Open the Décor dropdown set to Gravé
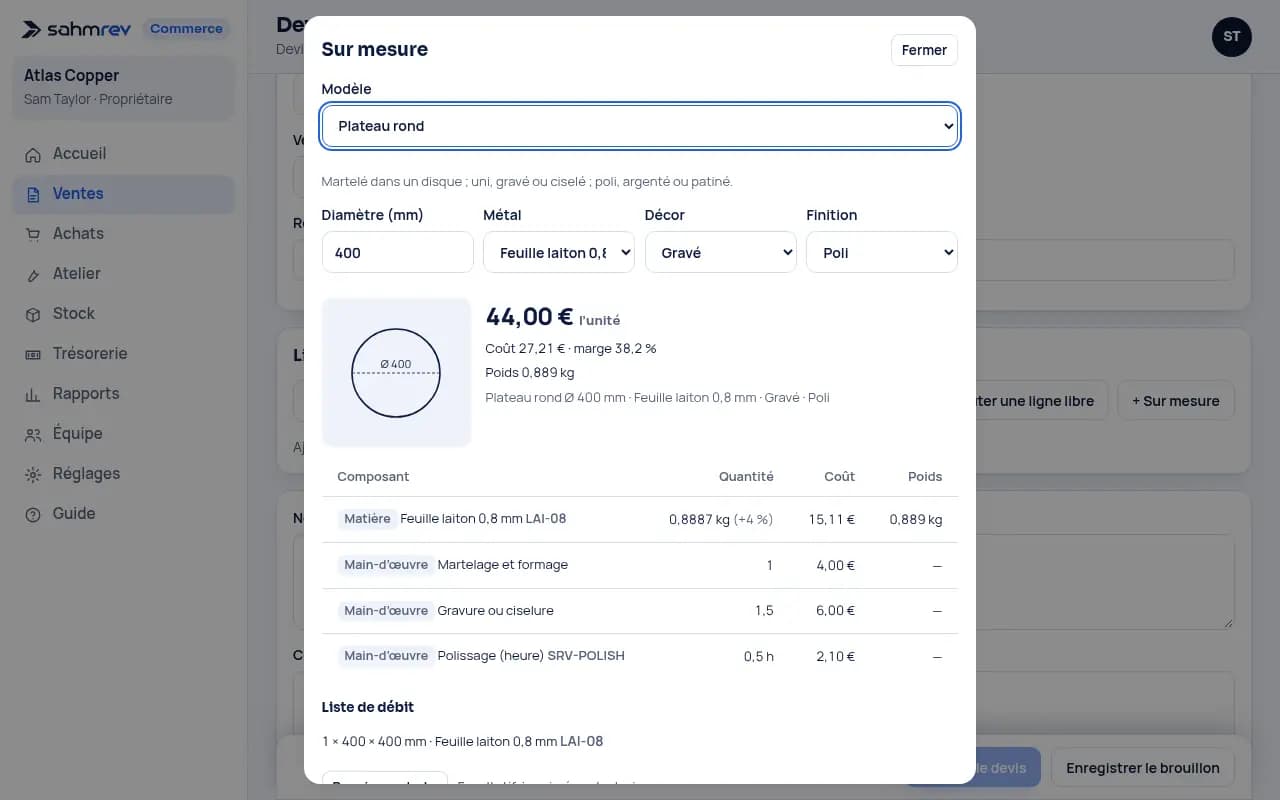The height and width of the screenshot is (800, 1280). click(720, 252)
